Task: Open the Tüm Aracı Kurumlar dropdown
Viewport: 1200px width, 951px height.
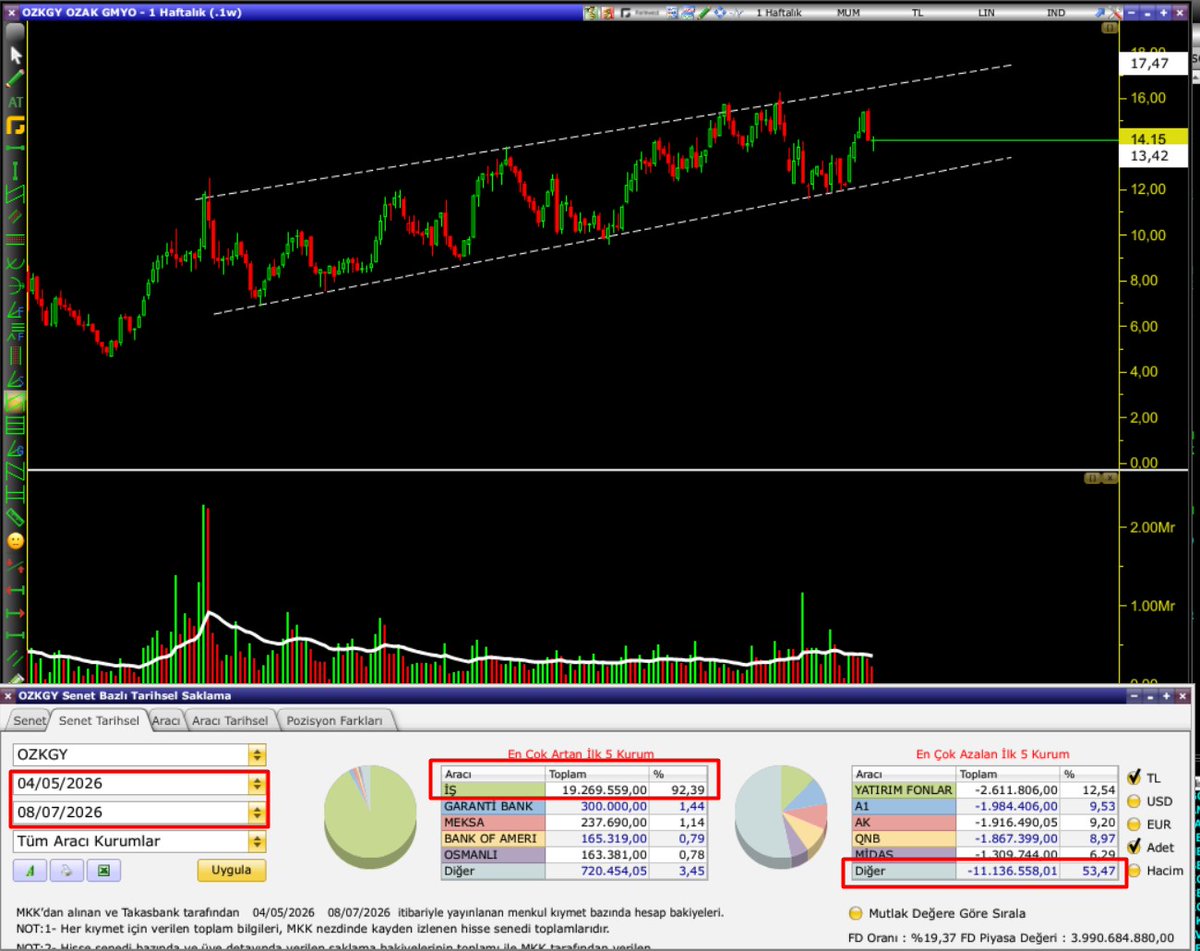Action: (258, 841)
